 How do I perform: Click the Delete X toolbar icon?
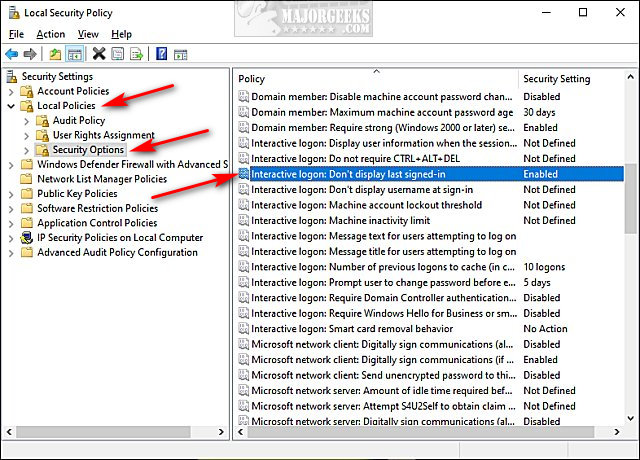click(x=99, y=53)
